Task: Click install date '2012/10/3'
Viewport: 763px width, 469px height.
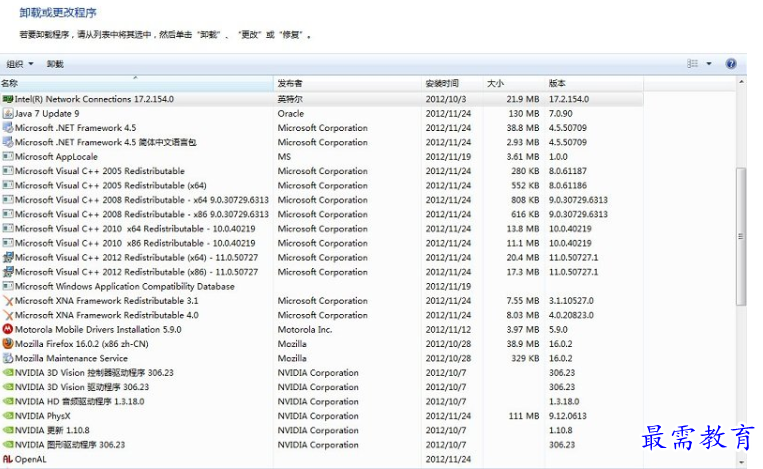Action: coord(446,99)
